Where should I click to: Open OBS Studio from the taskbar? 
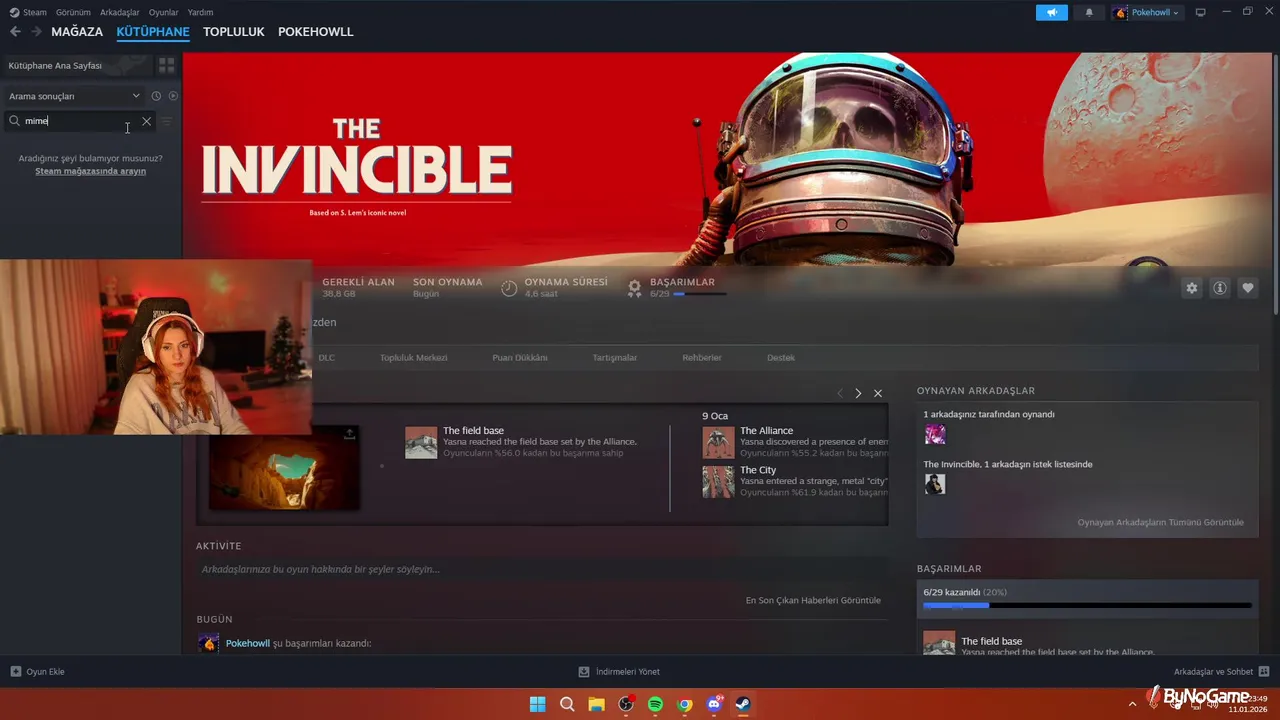(x=626, y=704)
